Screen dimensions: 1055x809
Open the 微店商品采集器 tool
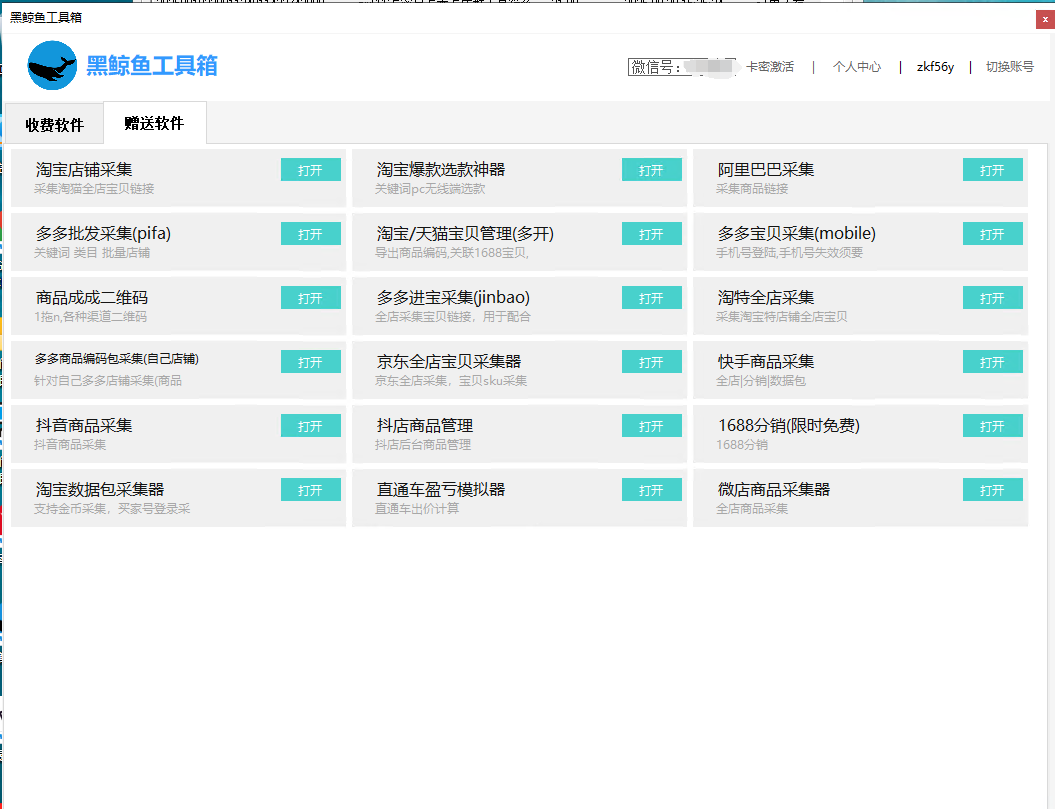pyautogui.click(x=992, y=490)
